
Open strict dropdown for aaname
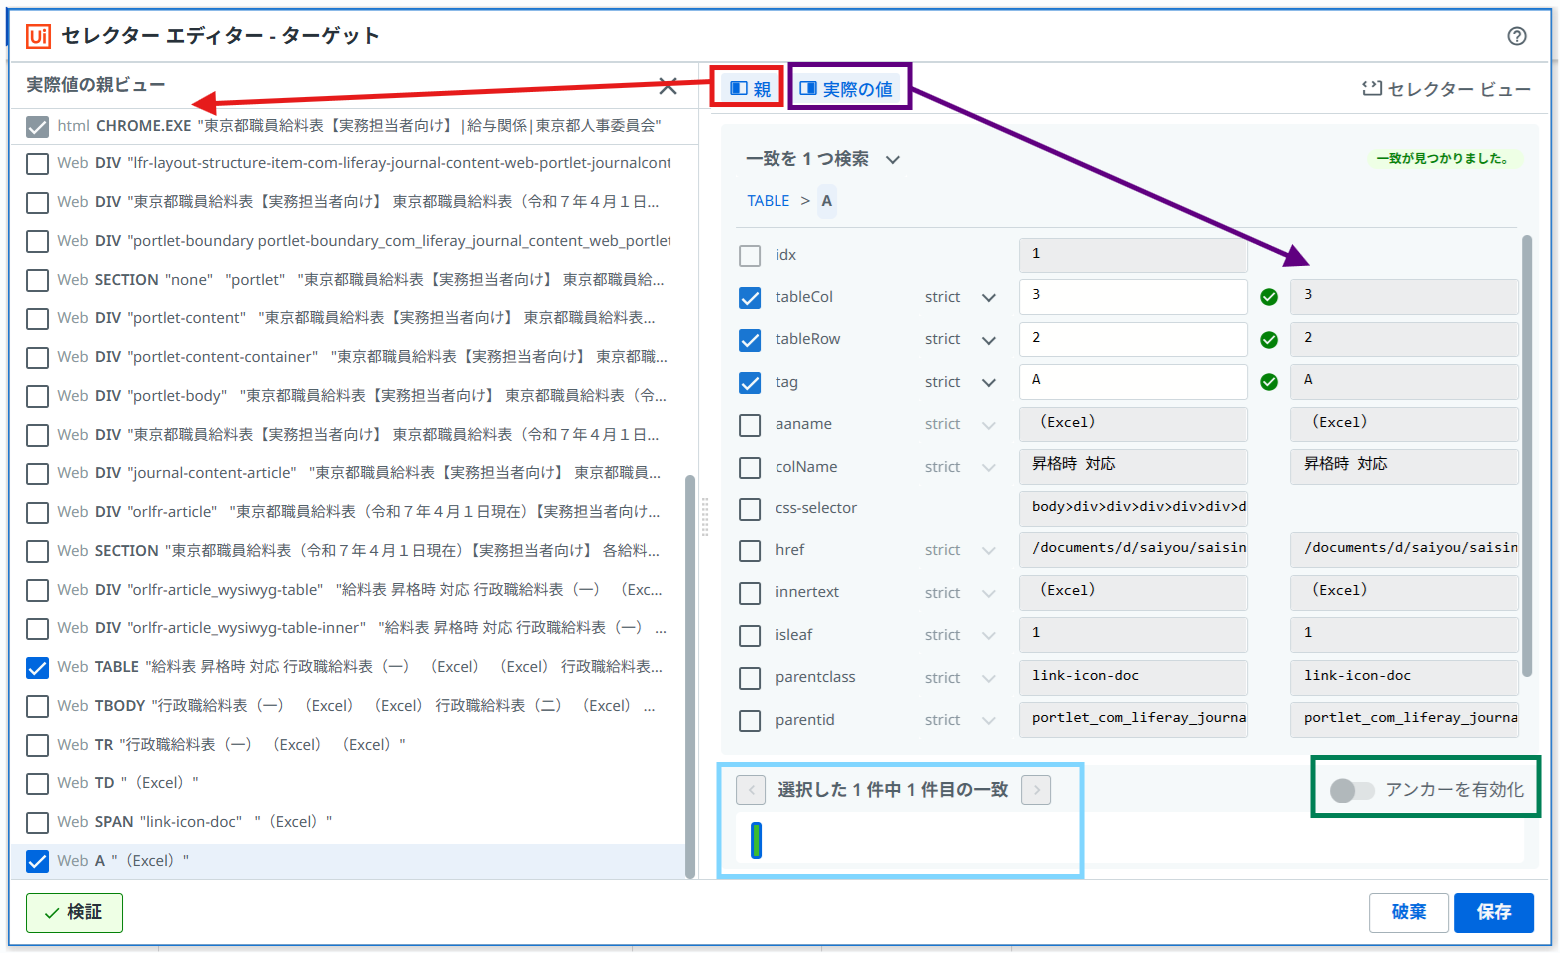[989, 425]
